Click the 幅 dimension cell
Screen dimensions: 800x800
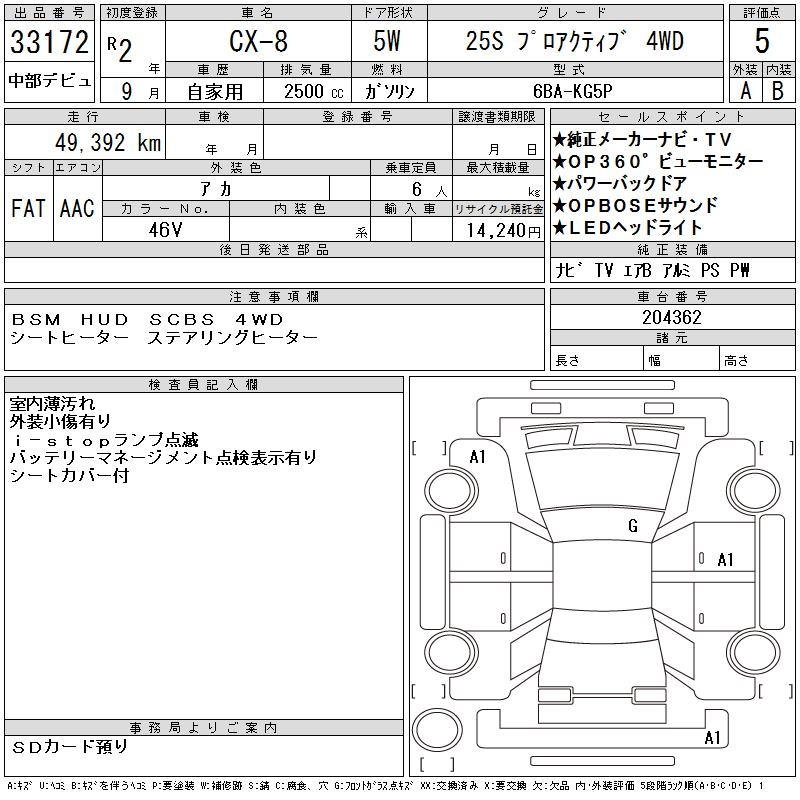[x=681, y=358]
